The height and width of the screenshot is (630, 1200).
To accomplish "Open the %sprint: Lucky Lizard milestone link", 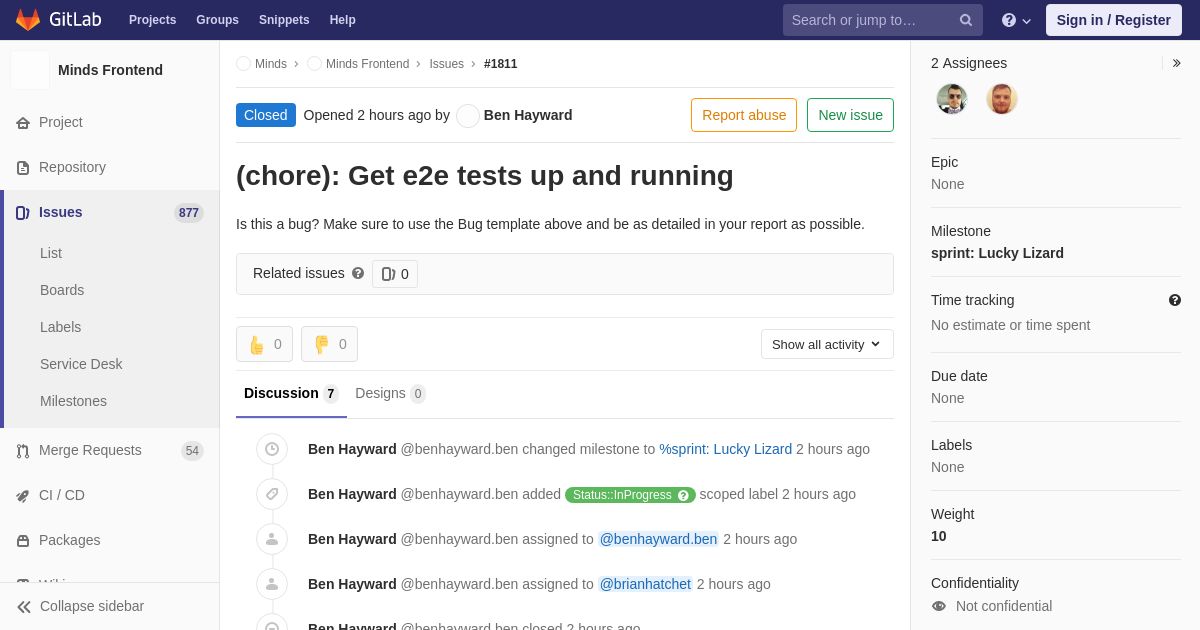I will 725,449.
